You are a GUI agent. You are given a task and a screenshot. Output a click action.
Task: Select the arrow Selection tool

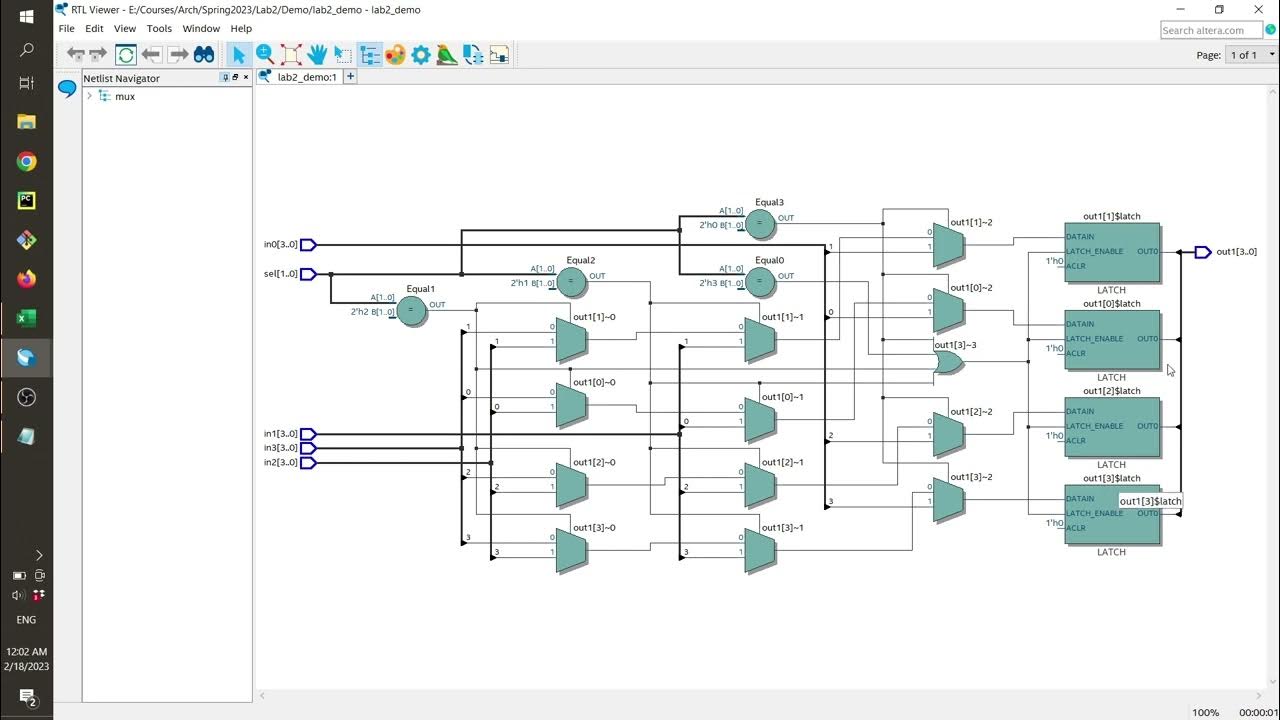[239, 54]
